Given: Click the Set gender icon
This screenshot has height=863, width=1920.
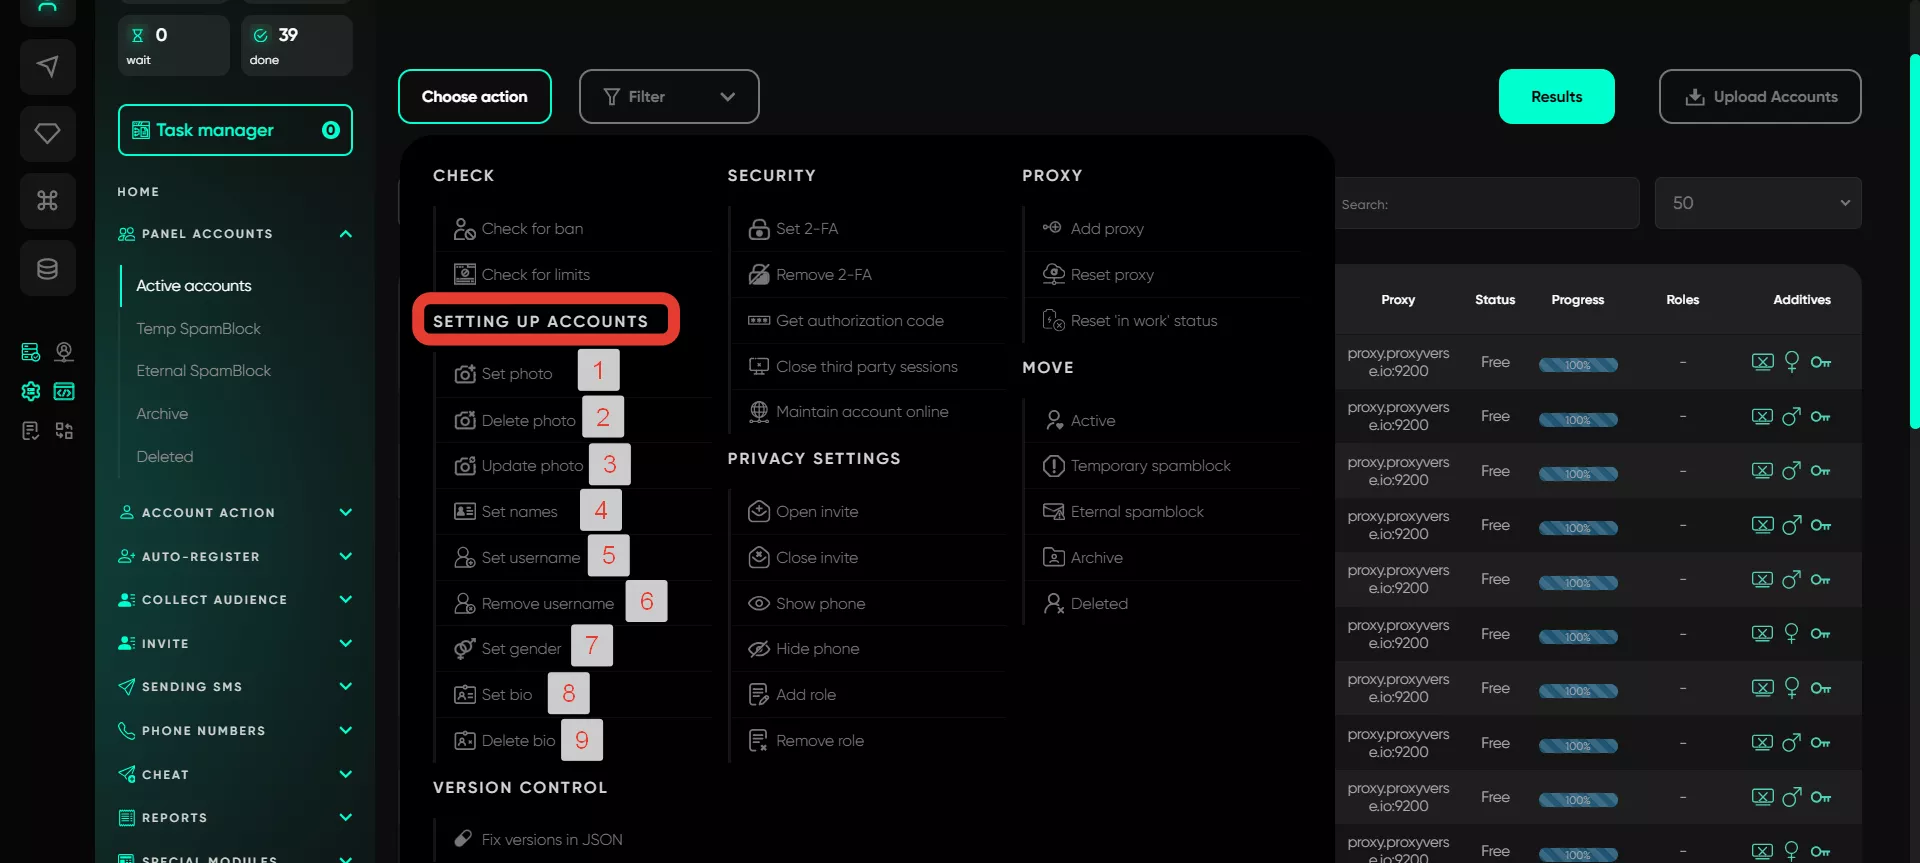Looking at the screenshot, I should coord(464,648).
